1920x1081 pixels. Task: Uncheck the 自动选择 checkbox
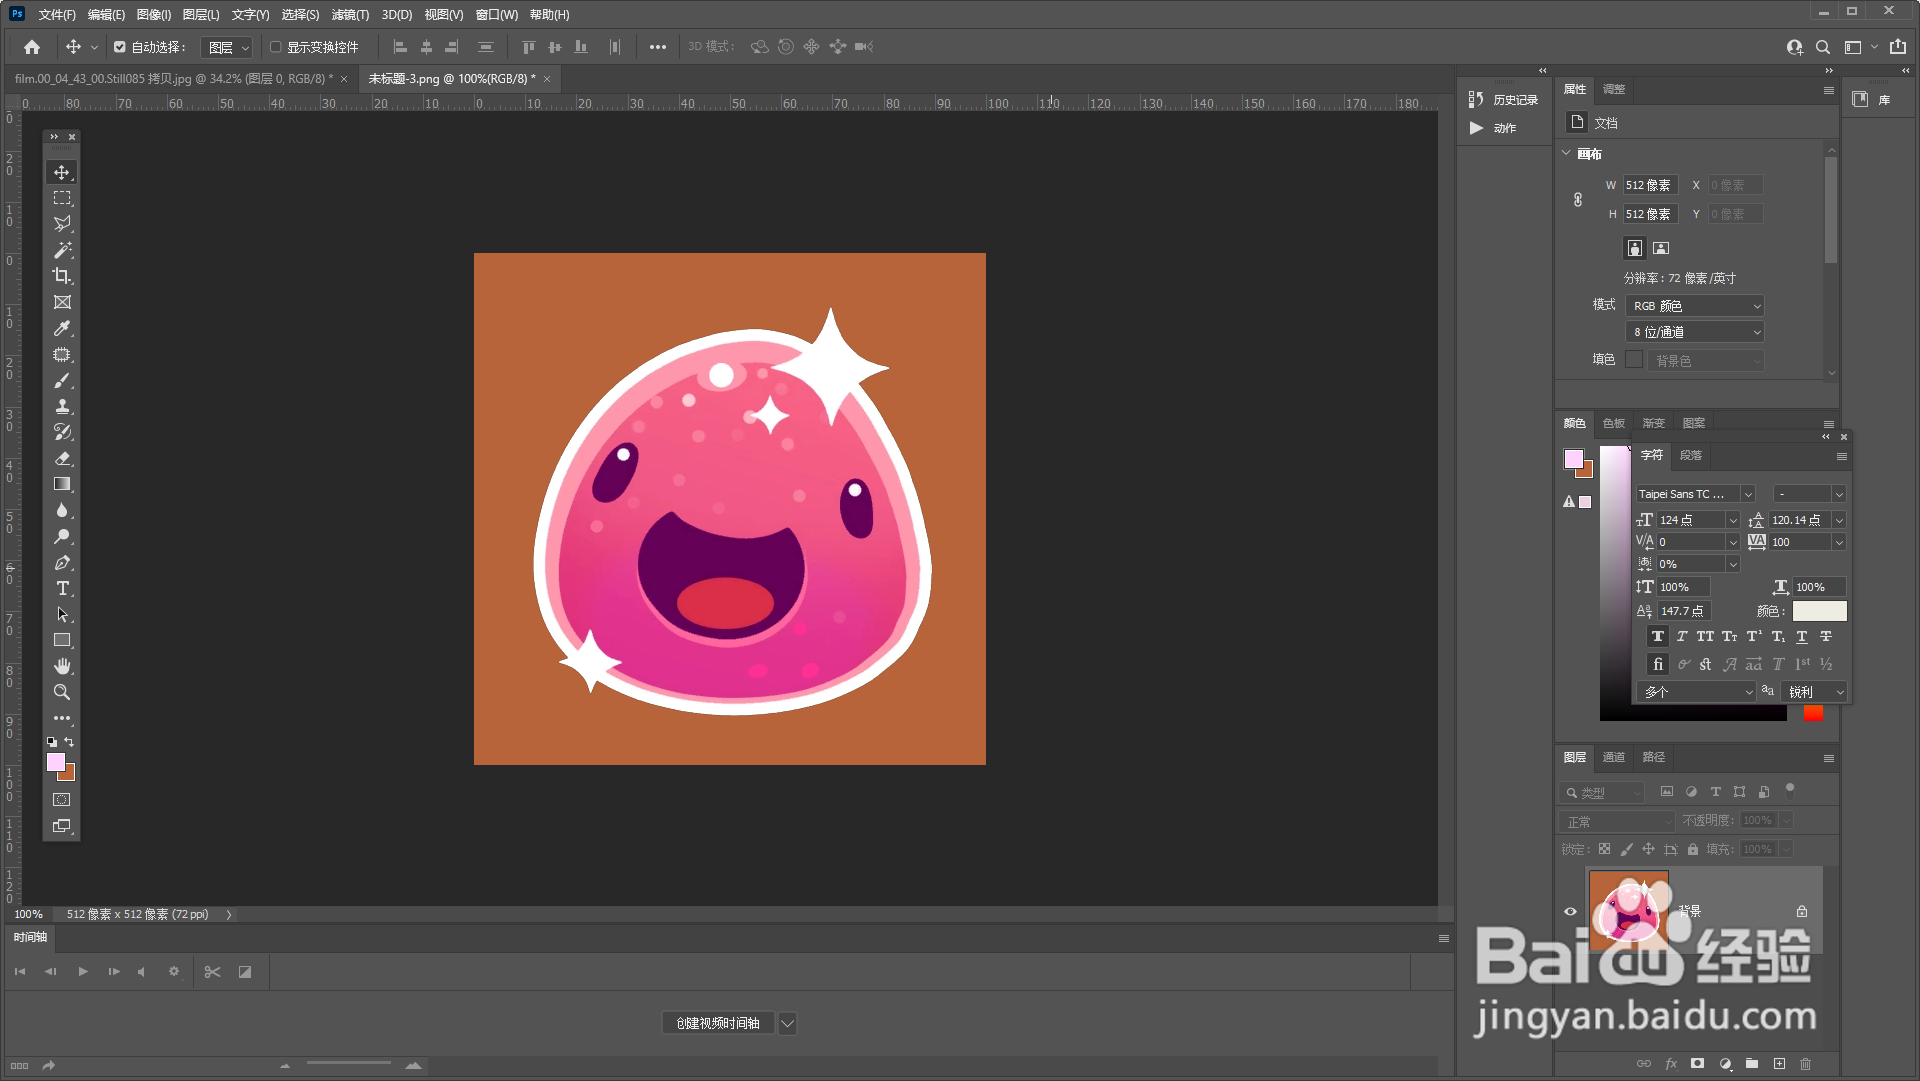(x=120, y=47)
